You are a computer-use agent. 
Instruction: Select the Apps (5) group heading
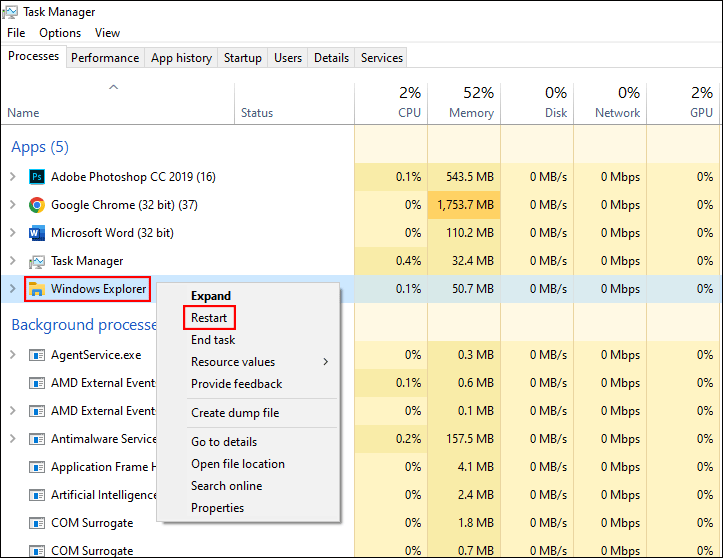pyautogui.click(x=40, y=147)
